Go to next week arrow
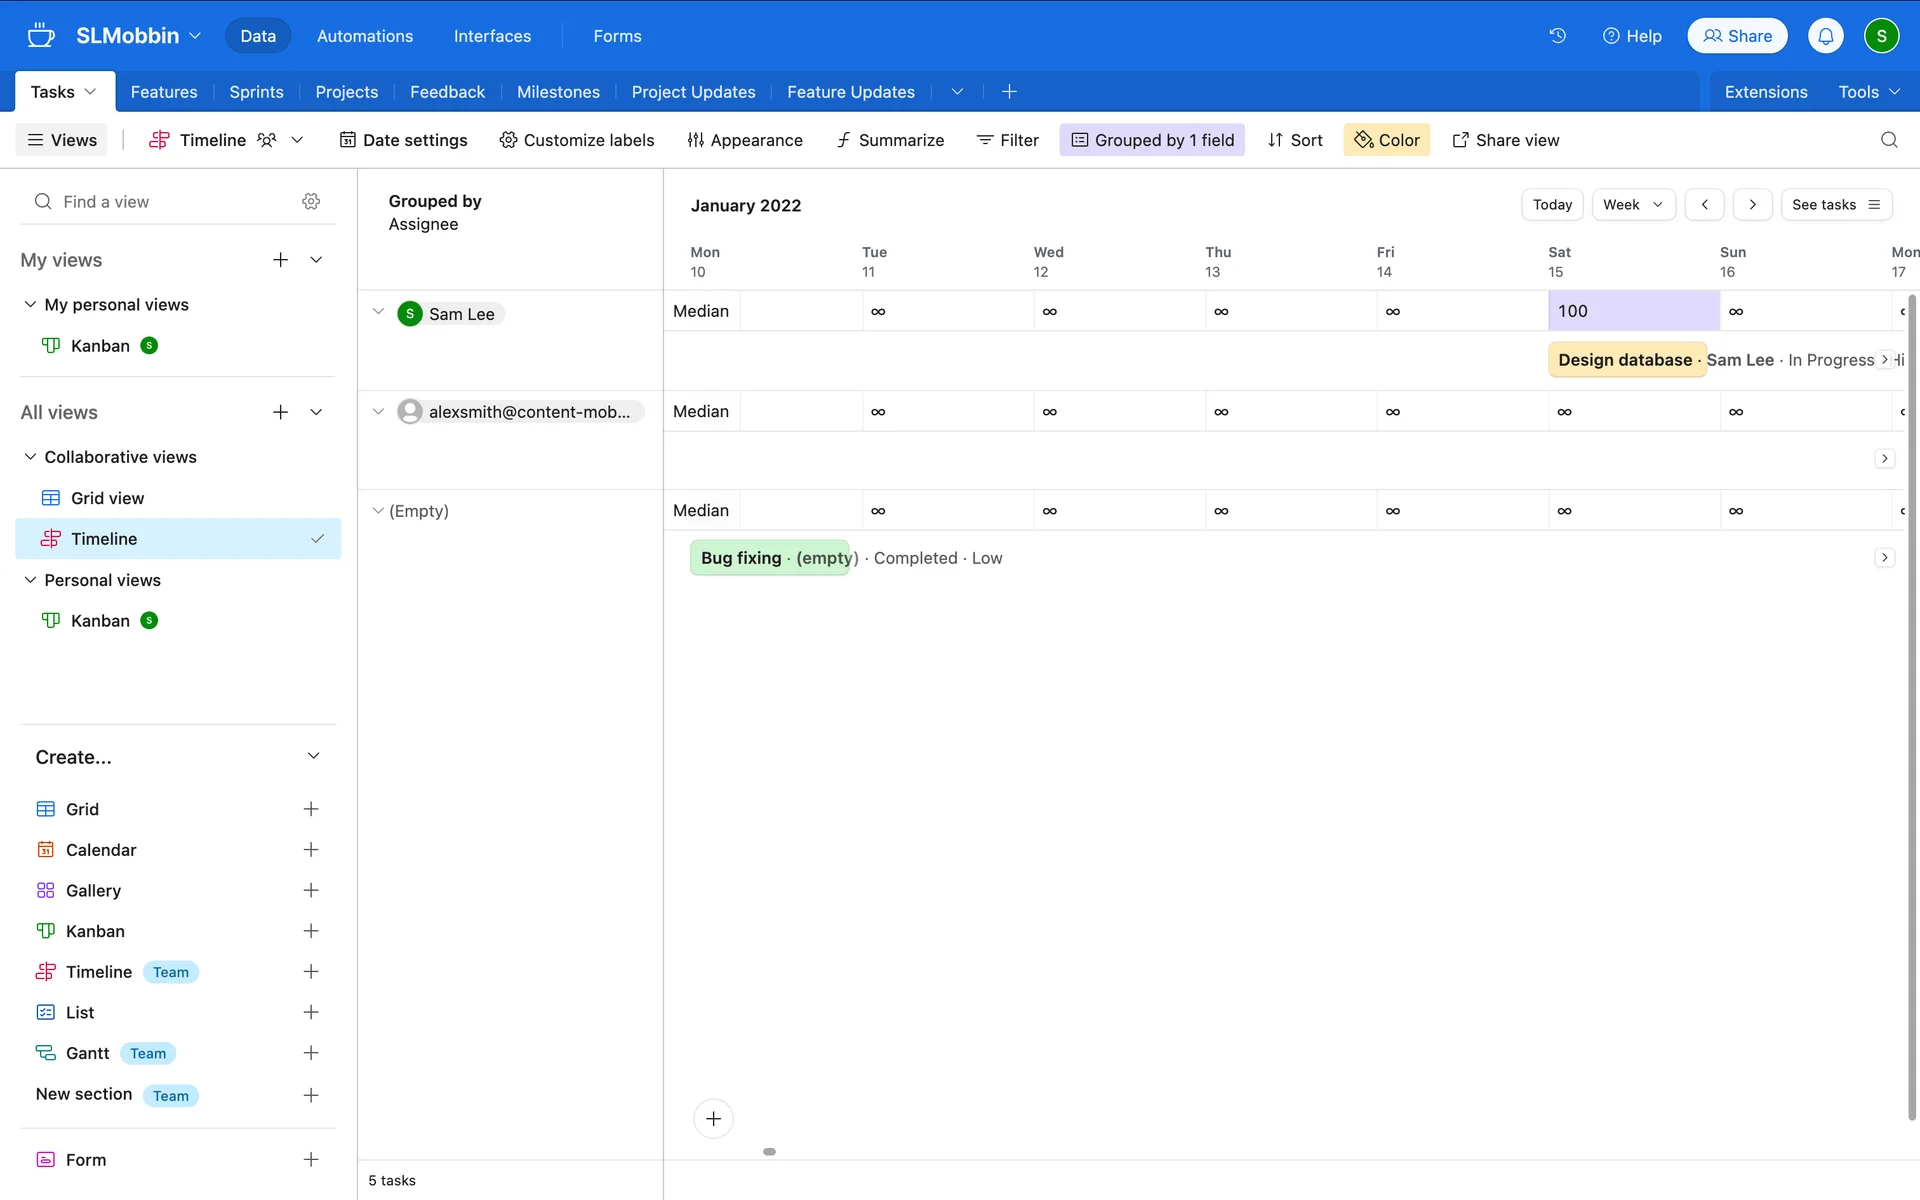 pos(1752,204)
